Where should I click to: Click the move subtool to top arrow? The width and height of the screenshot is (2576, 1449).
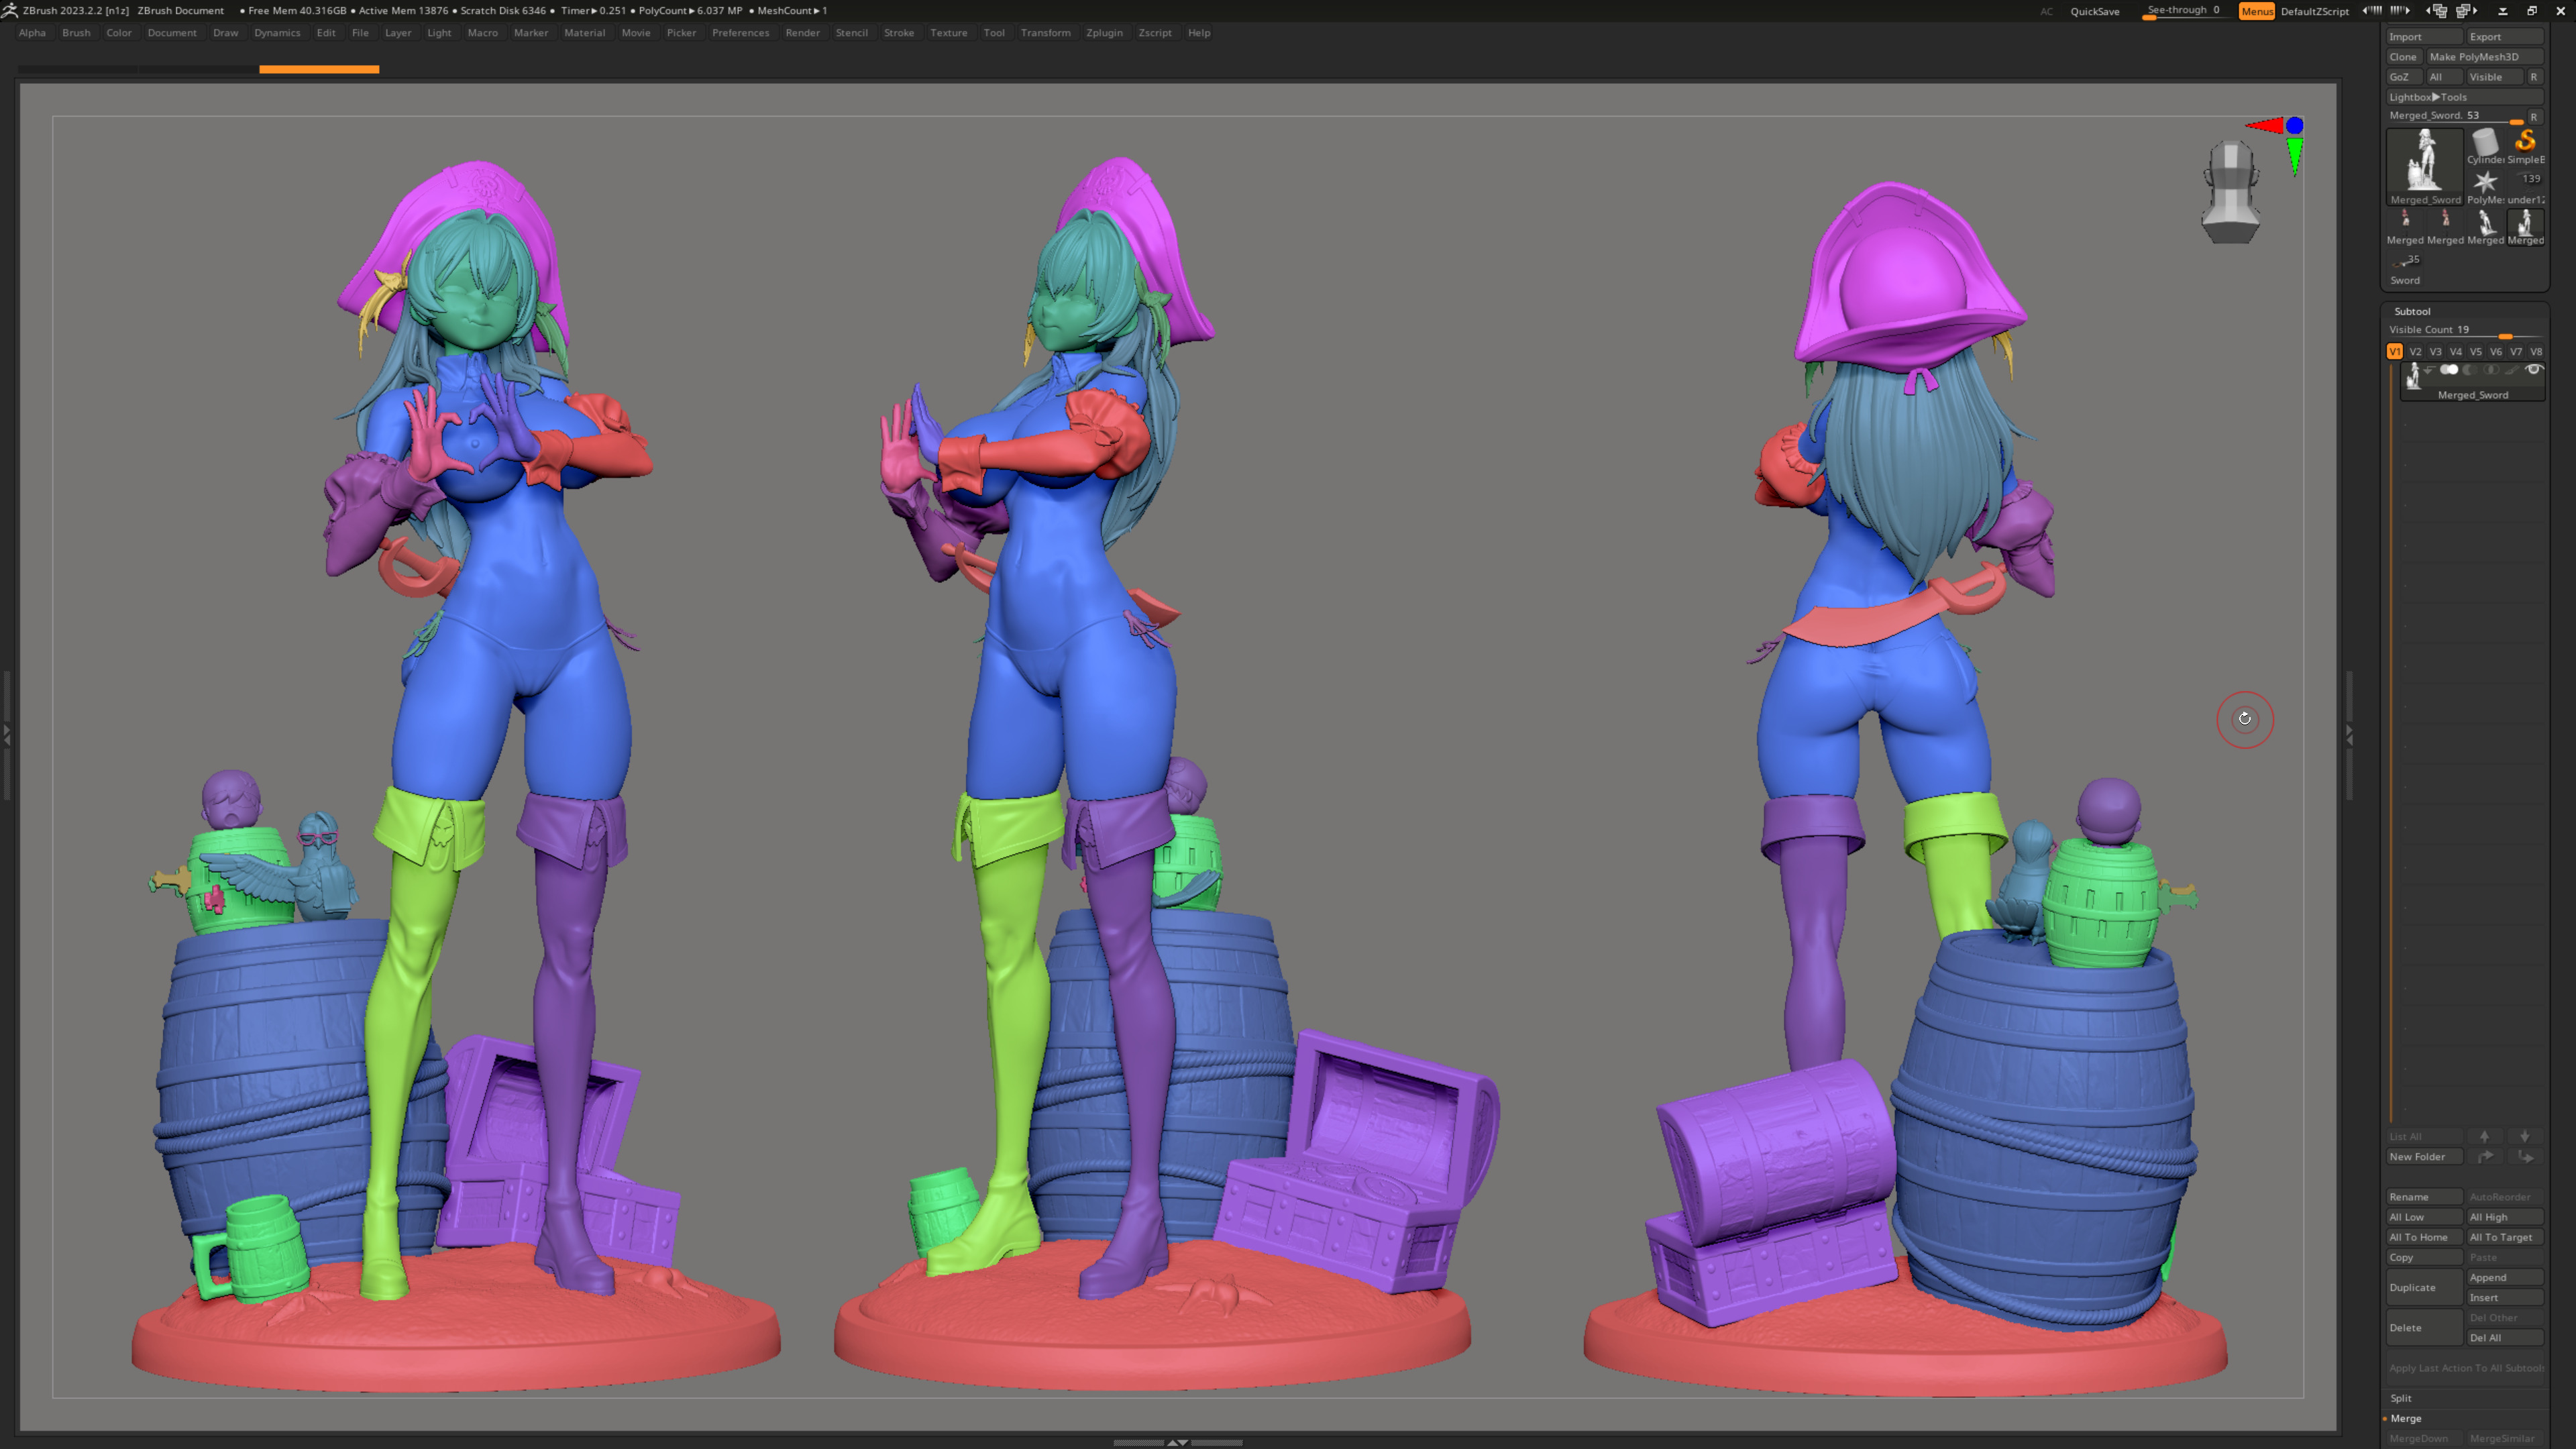[x=2485, y=1157]
